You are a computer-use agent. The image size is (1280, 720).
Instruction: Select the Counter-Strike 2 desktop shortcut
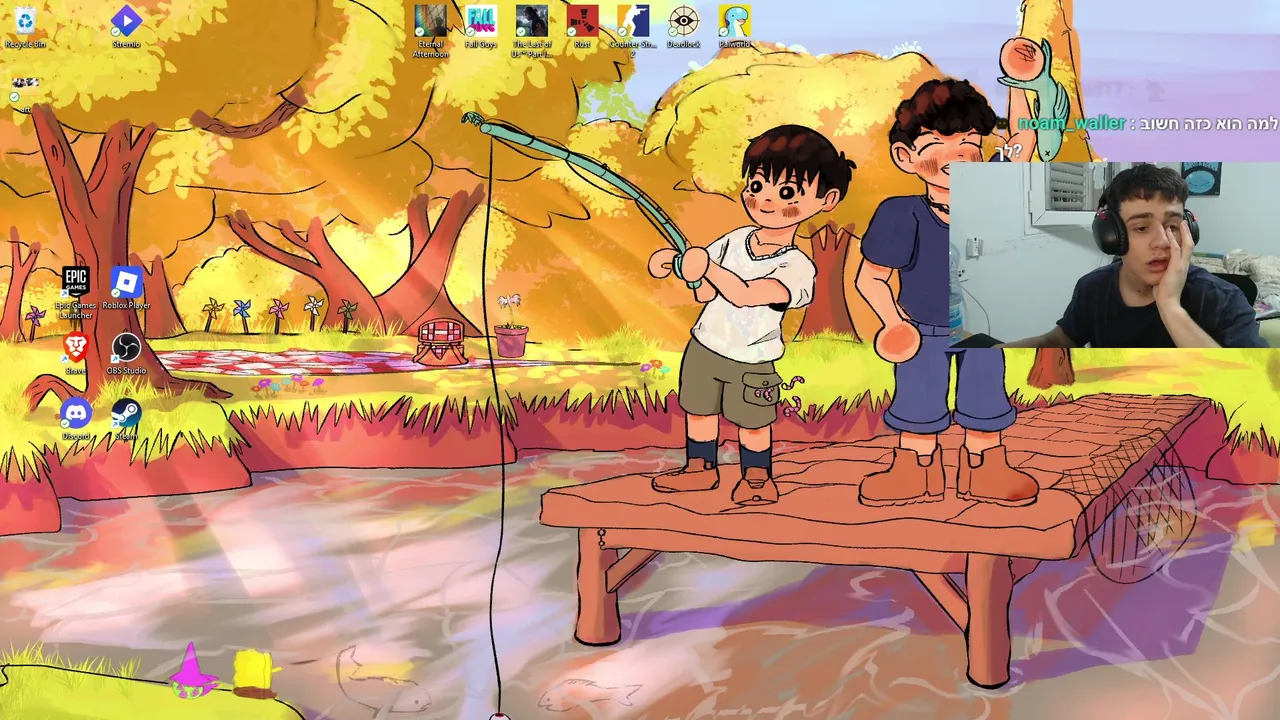(633, 30)
